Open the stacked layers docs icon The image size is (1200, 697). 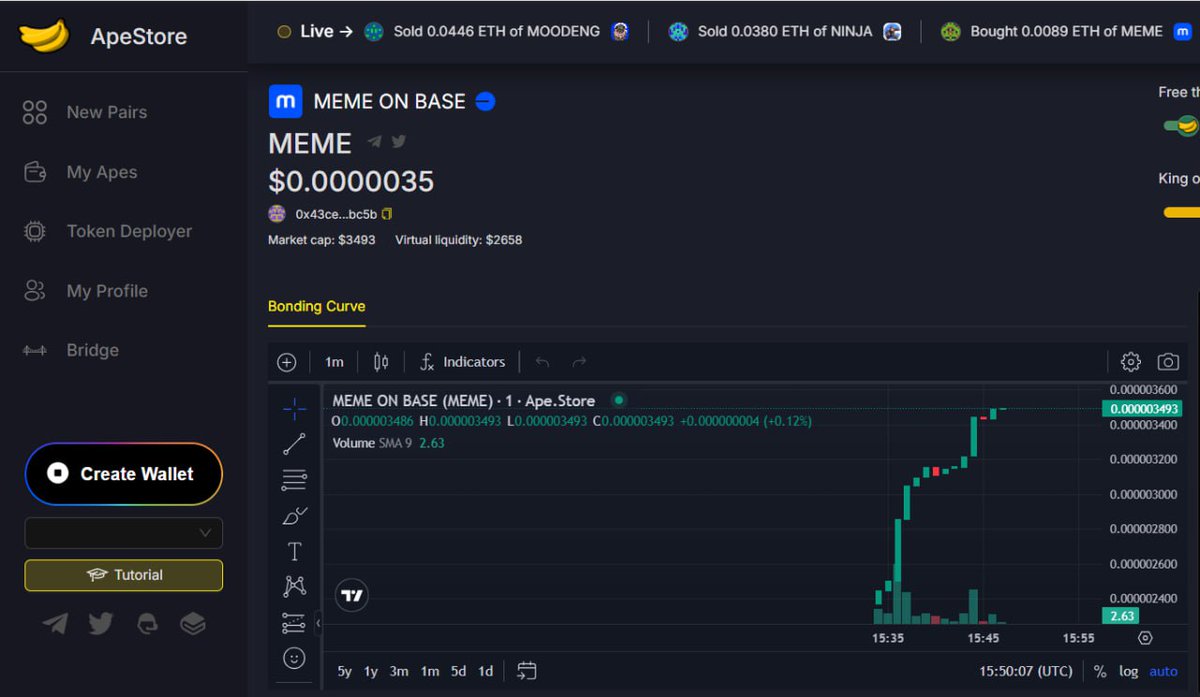pos(193,624)
